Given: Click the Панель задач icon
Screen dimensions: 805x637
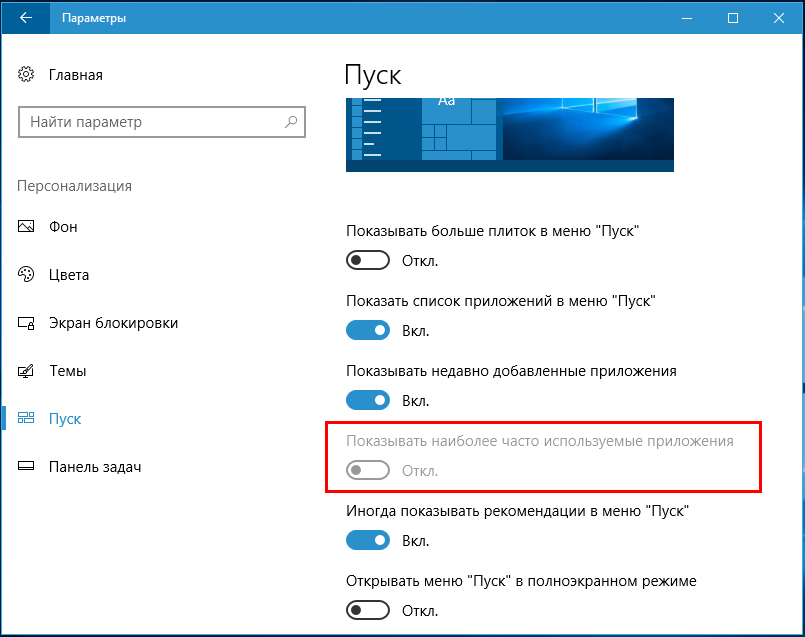Looking at the screenshot, I should pyautogui.click(x=26, y=467).
